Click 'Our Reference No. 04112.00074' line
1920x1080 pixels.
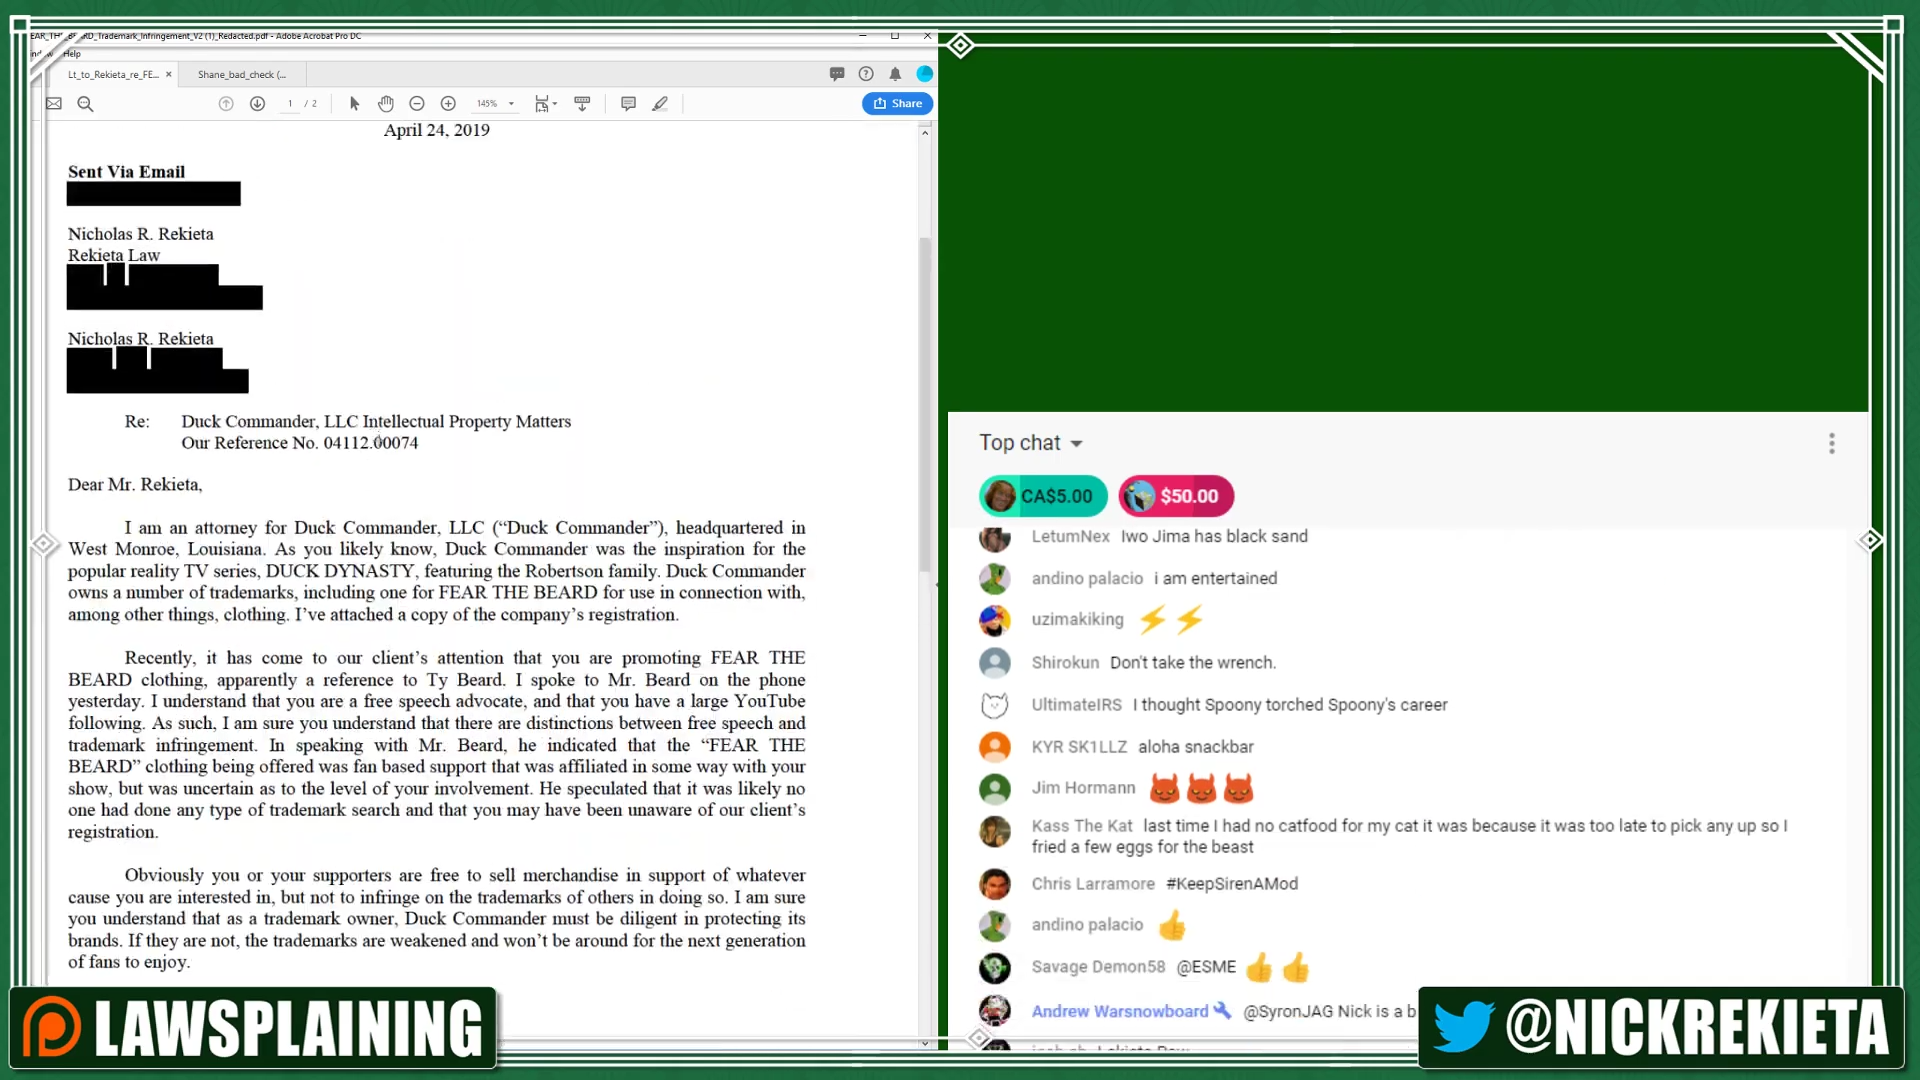(x=300, y=443)
